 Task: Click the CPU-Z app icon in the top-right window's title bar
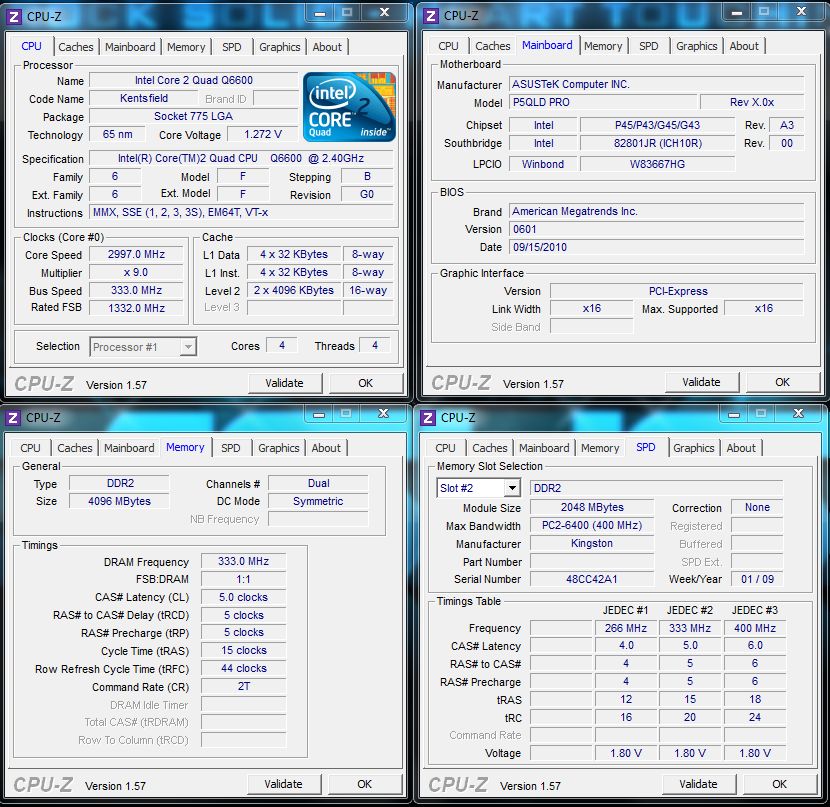point(431,16)
